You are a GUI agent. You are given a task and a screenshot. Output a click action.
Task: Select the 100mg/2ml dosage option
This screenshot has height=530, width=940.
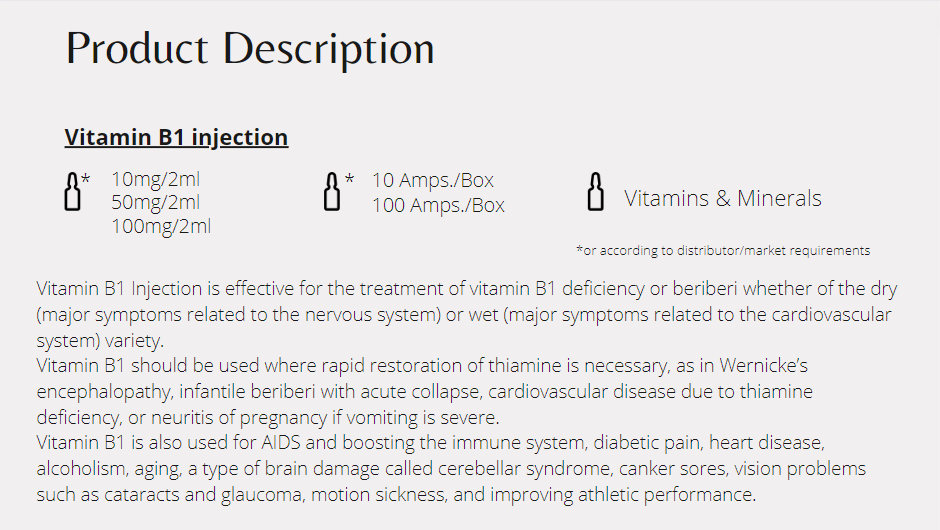pyautogui.click(x=160, y=226)
